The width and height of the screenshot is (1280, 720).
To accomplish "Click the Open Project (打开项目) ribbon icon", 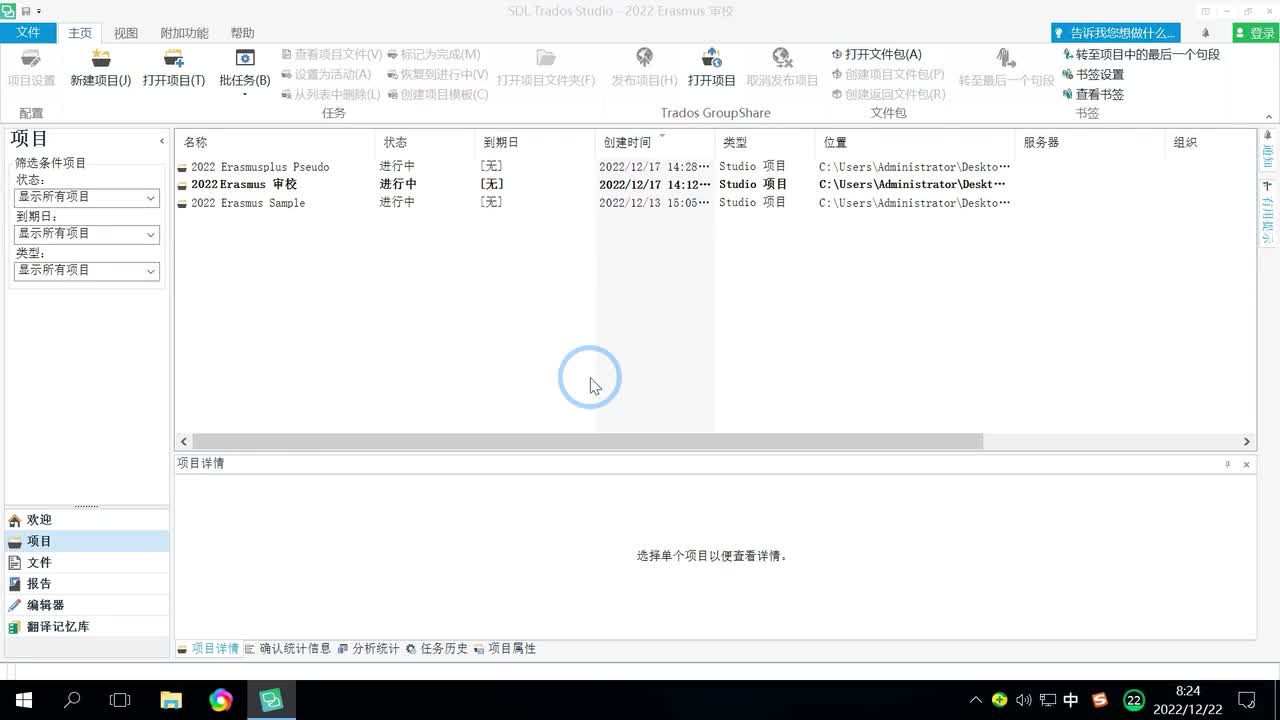I will point(174,59).
